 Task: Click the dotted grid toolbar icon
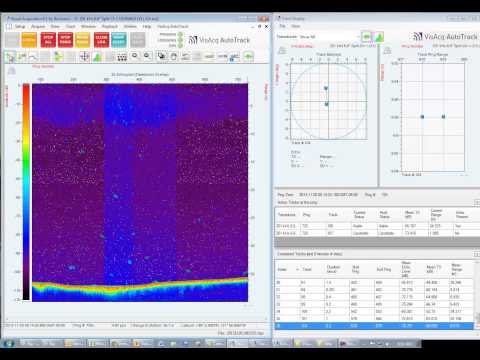(122, 57)
